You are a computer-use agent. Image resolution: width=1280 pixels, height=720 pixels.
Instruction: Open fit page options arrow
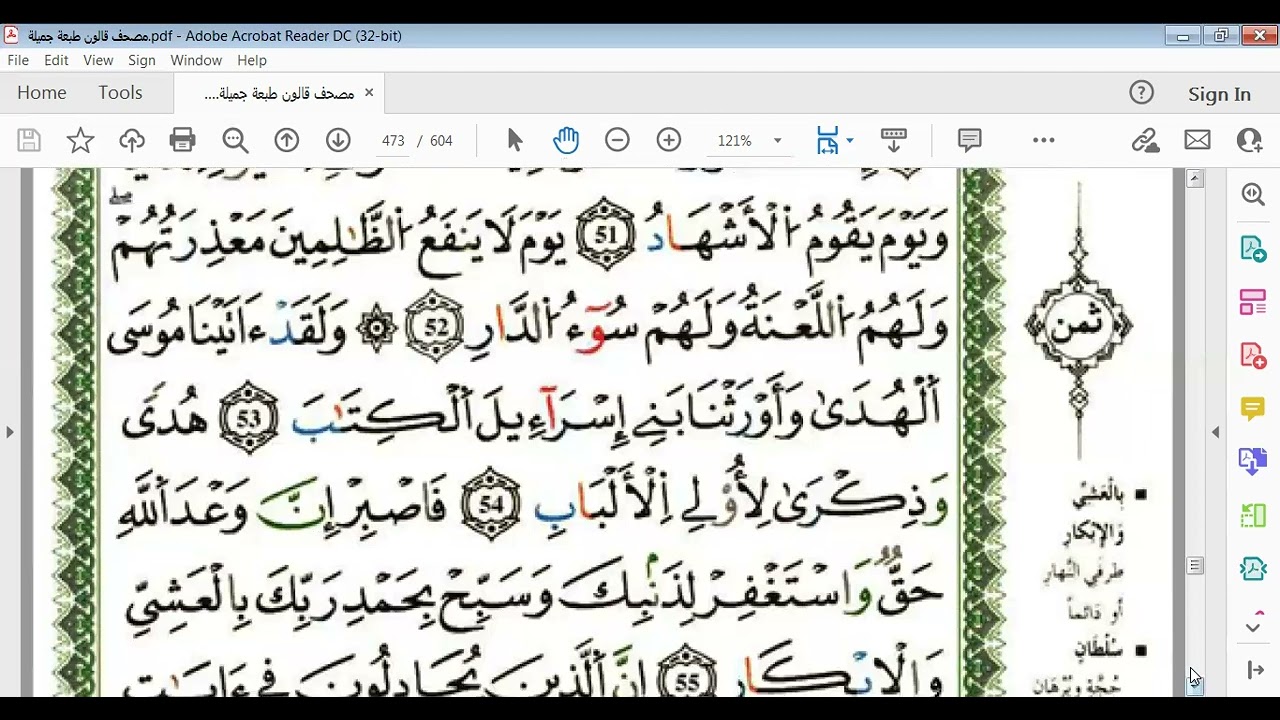click(x=850, y=141)
